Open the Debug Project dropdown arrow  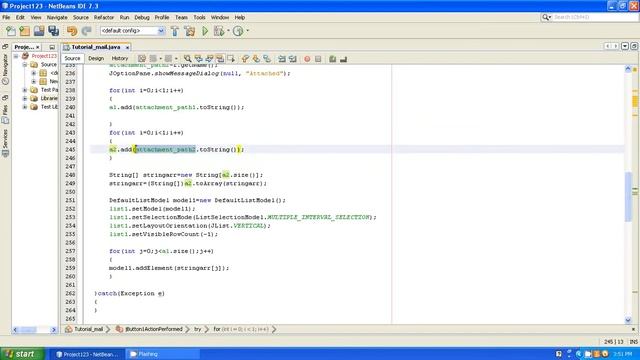pos(228,31)
